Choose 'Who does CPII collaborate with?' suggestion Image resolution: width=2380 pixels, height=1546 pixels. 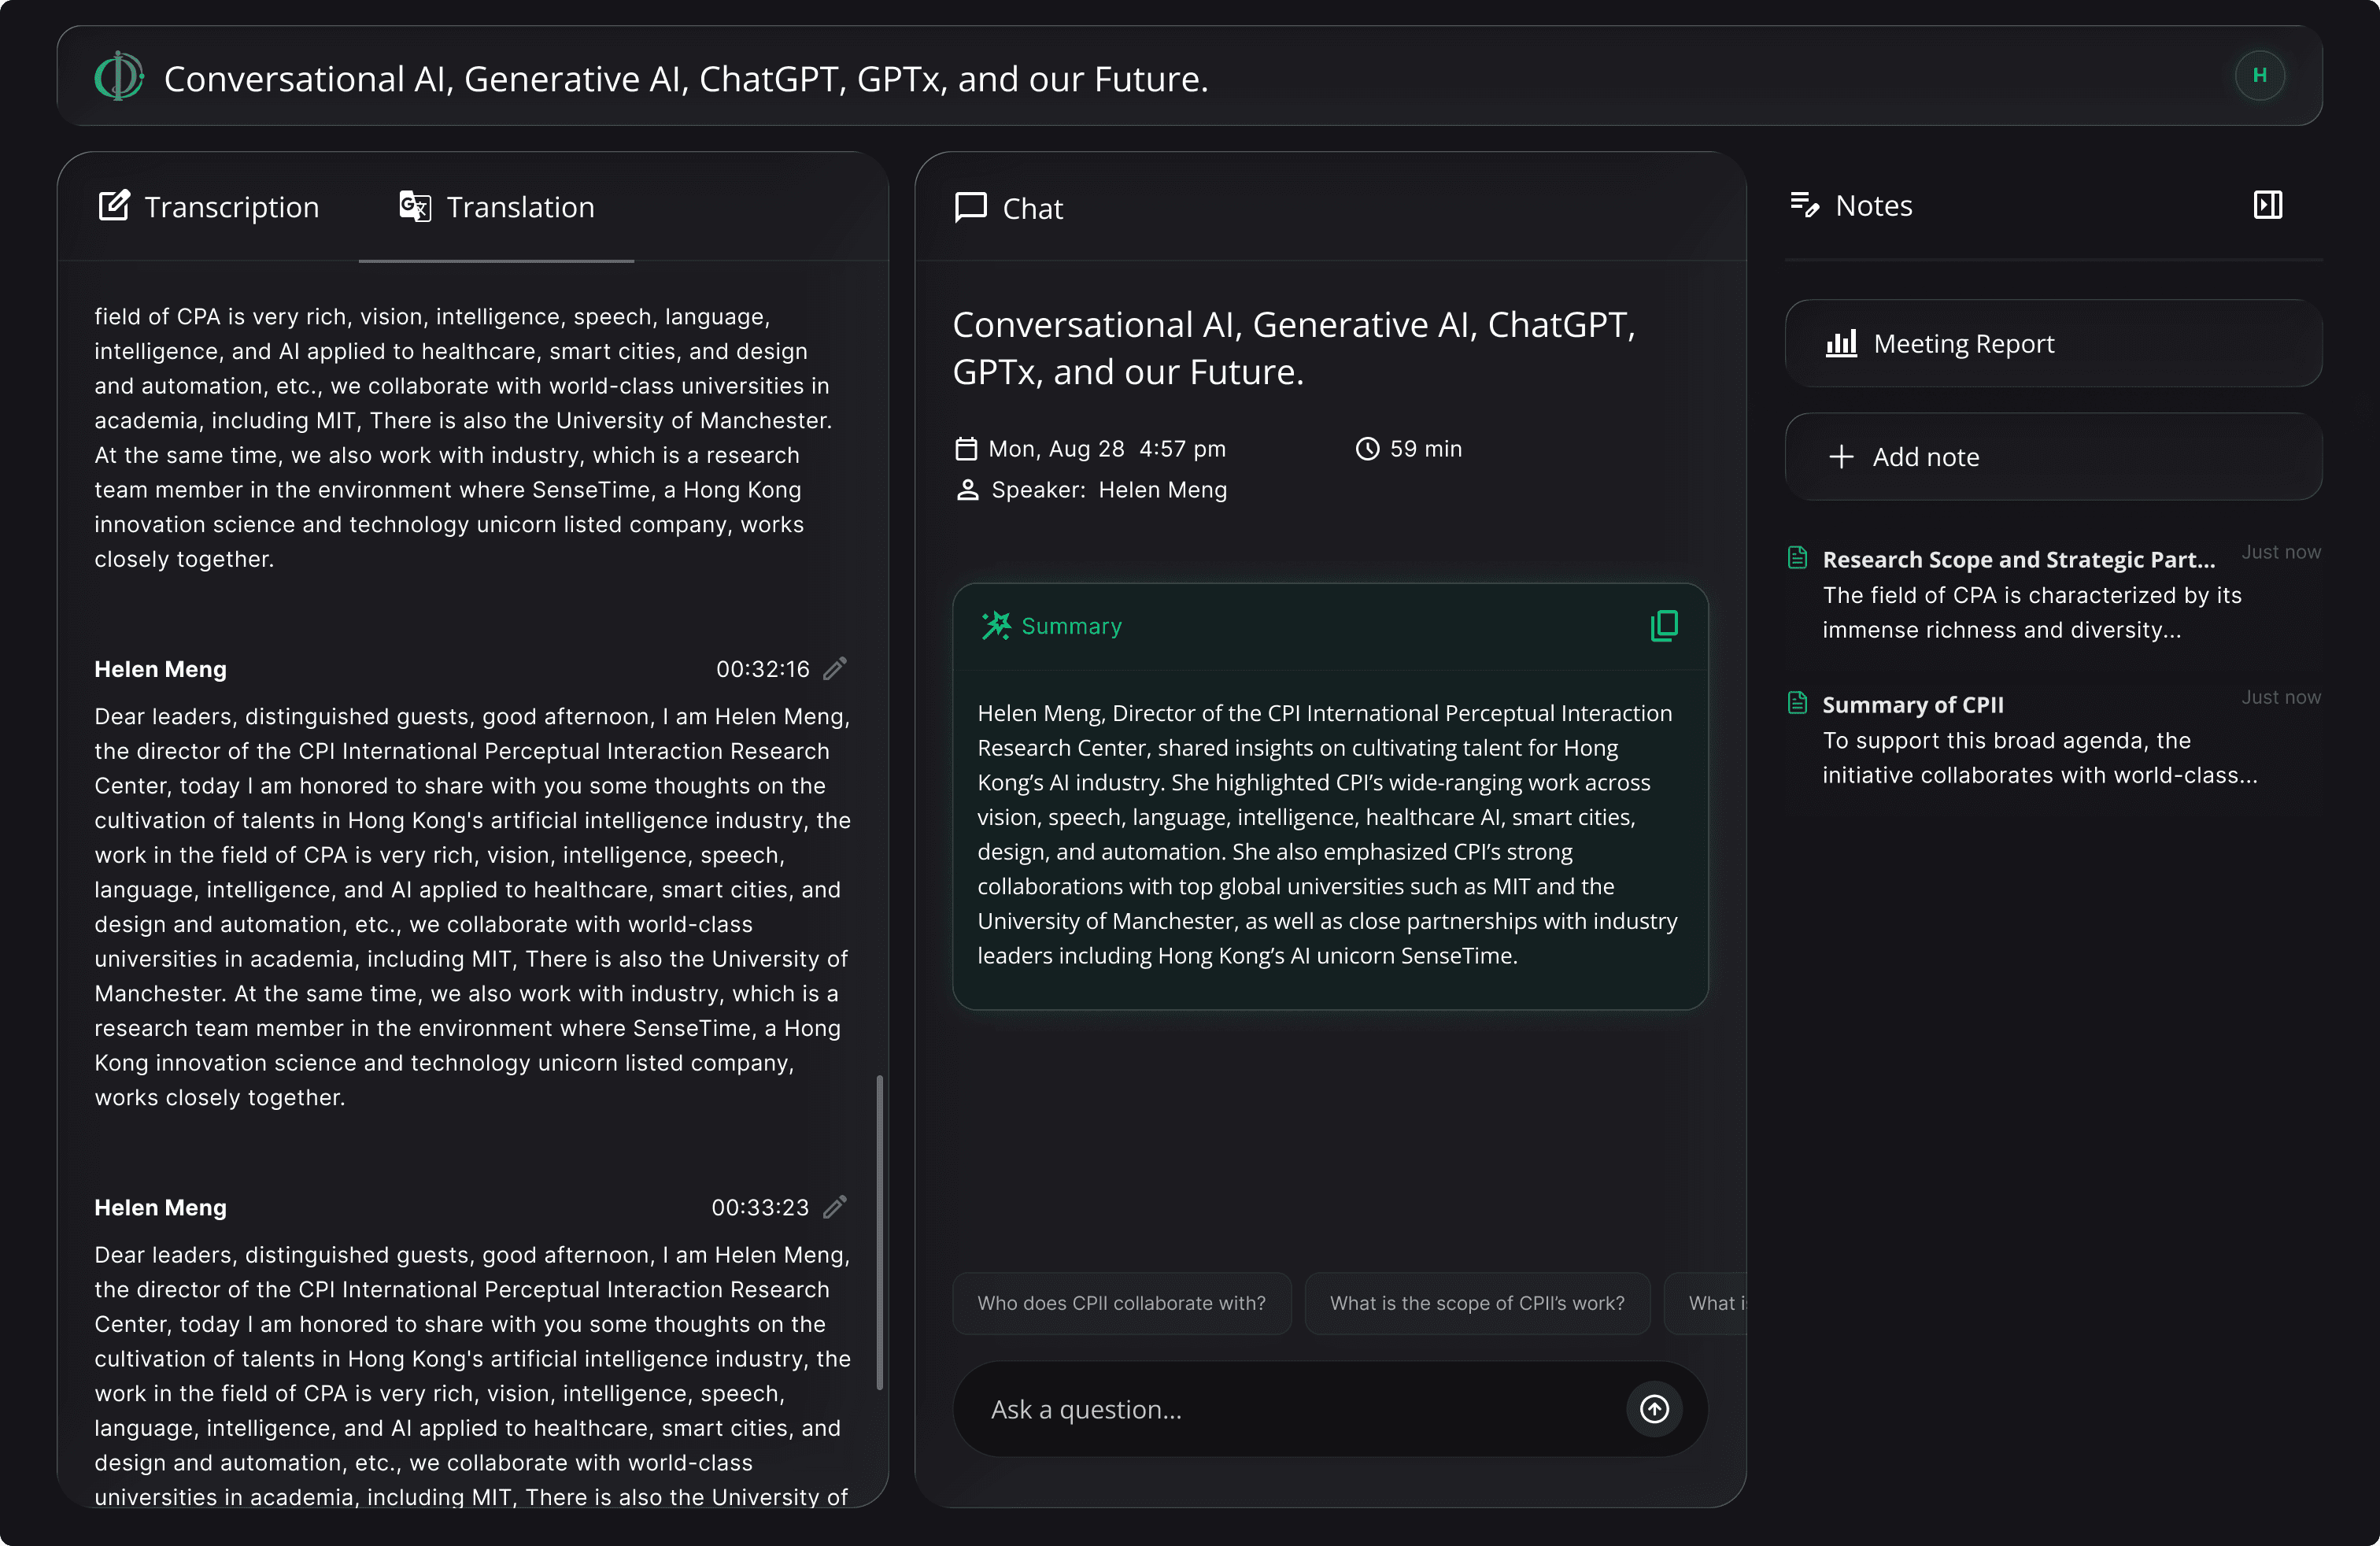tap(1121, 1303)
